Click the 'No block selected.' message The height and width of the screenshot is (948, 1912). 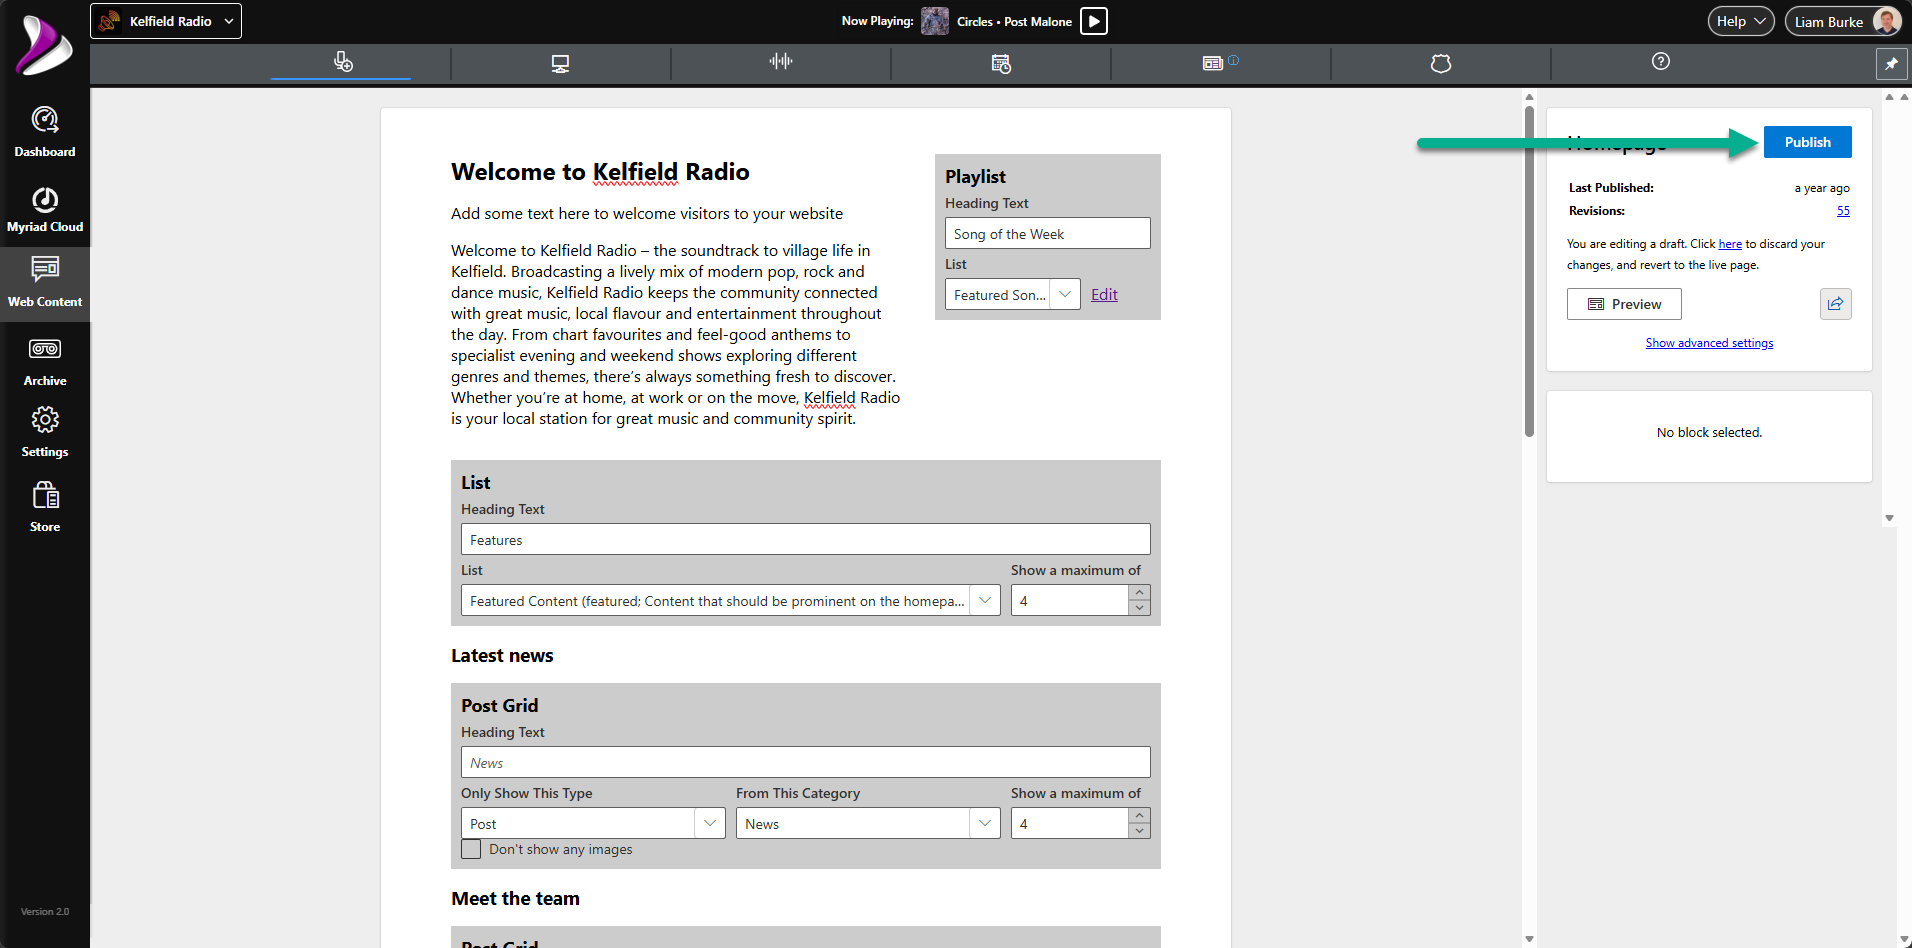(x=1709, y=433)
